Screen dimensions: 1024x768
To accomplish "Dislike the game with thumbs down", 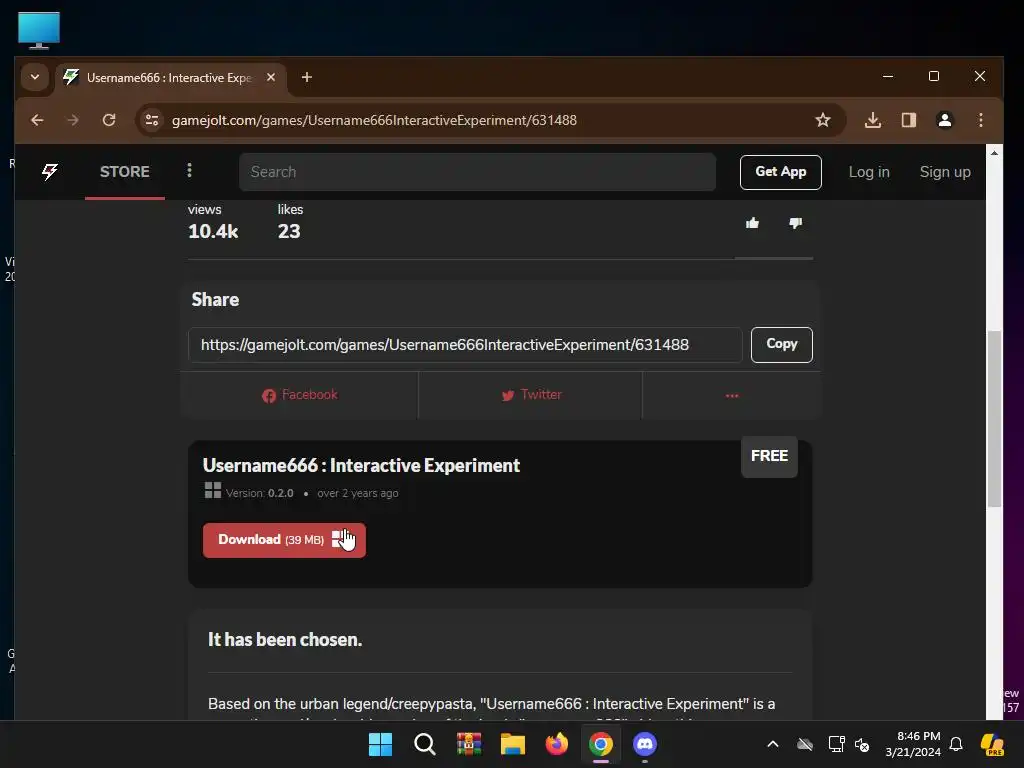I will (795, 223).
